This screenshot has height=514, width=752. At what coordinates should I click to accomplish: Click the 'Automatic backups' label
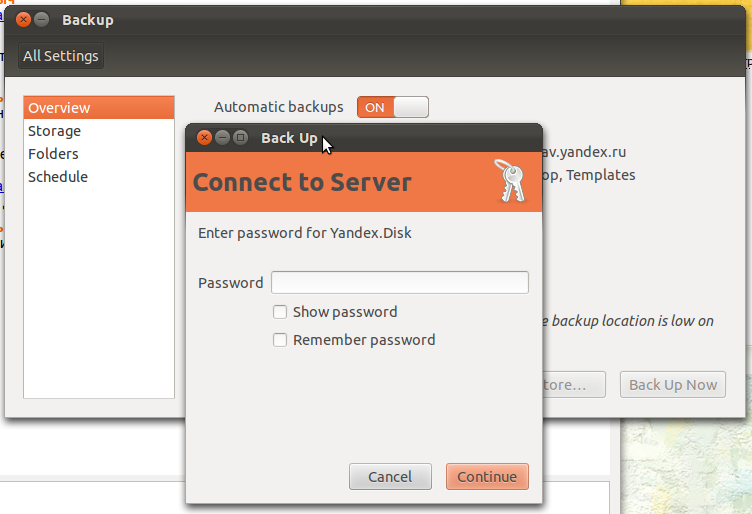click(279, 107)
